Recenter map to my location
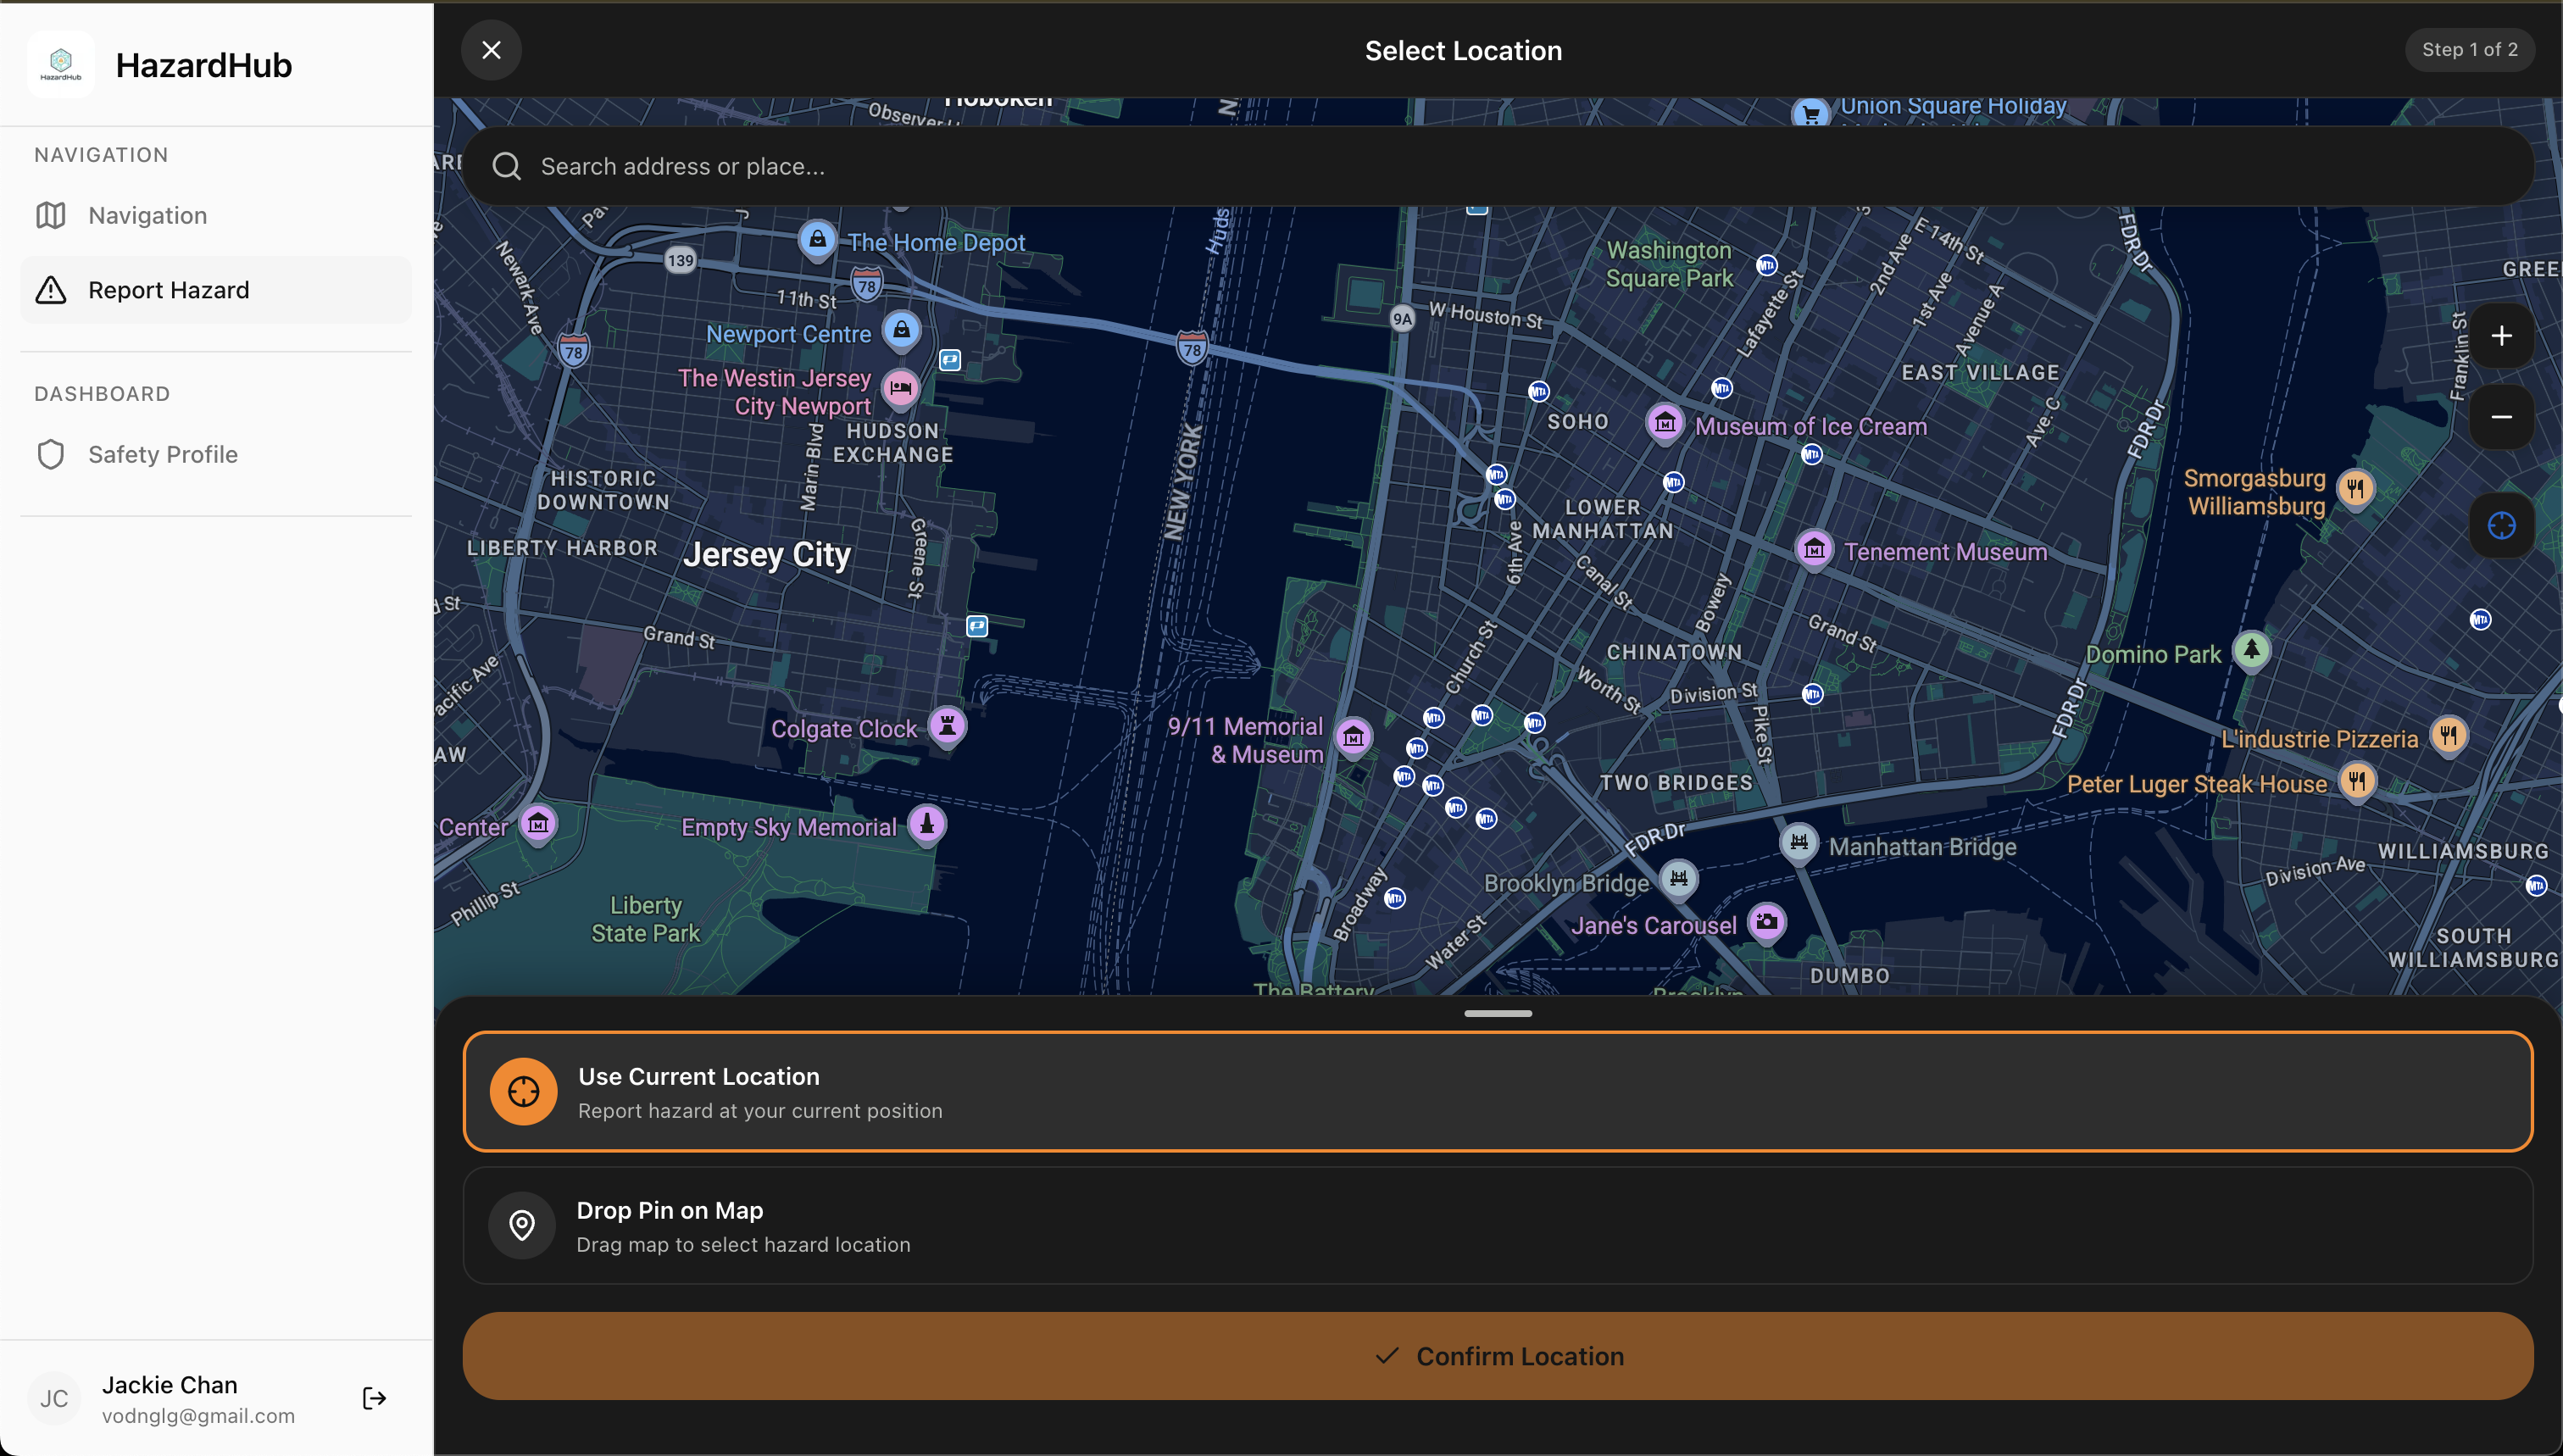2563x1456 pixels. click(x=2501, y=525)
